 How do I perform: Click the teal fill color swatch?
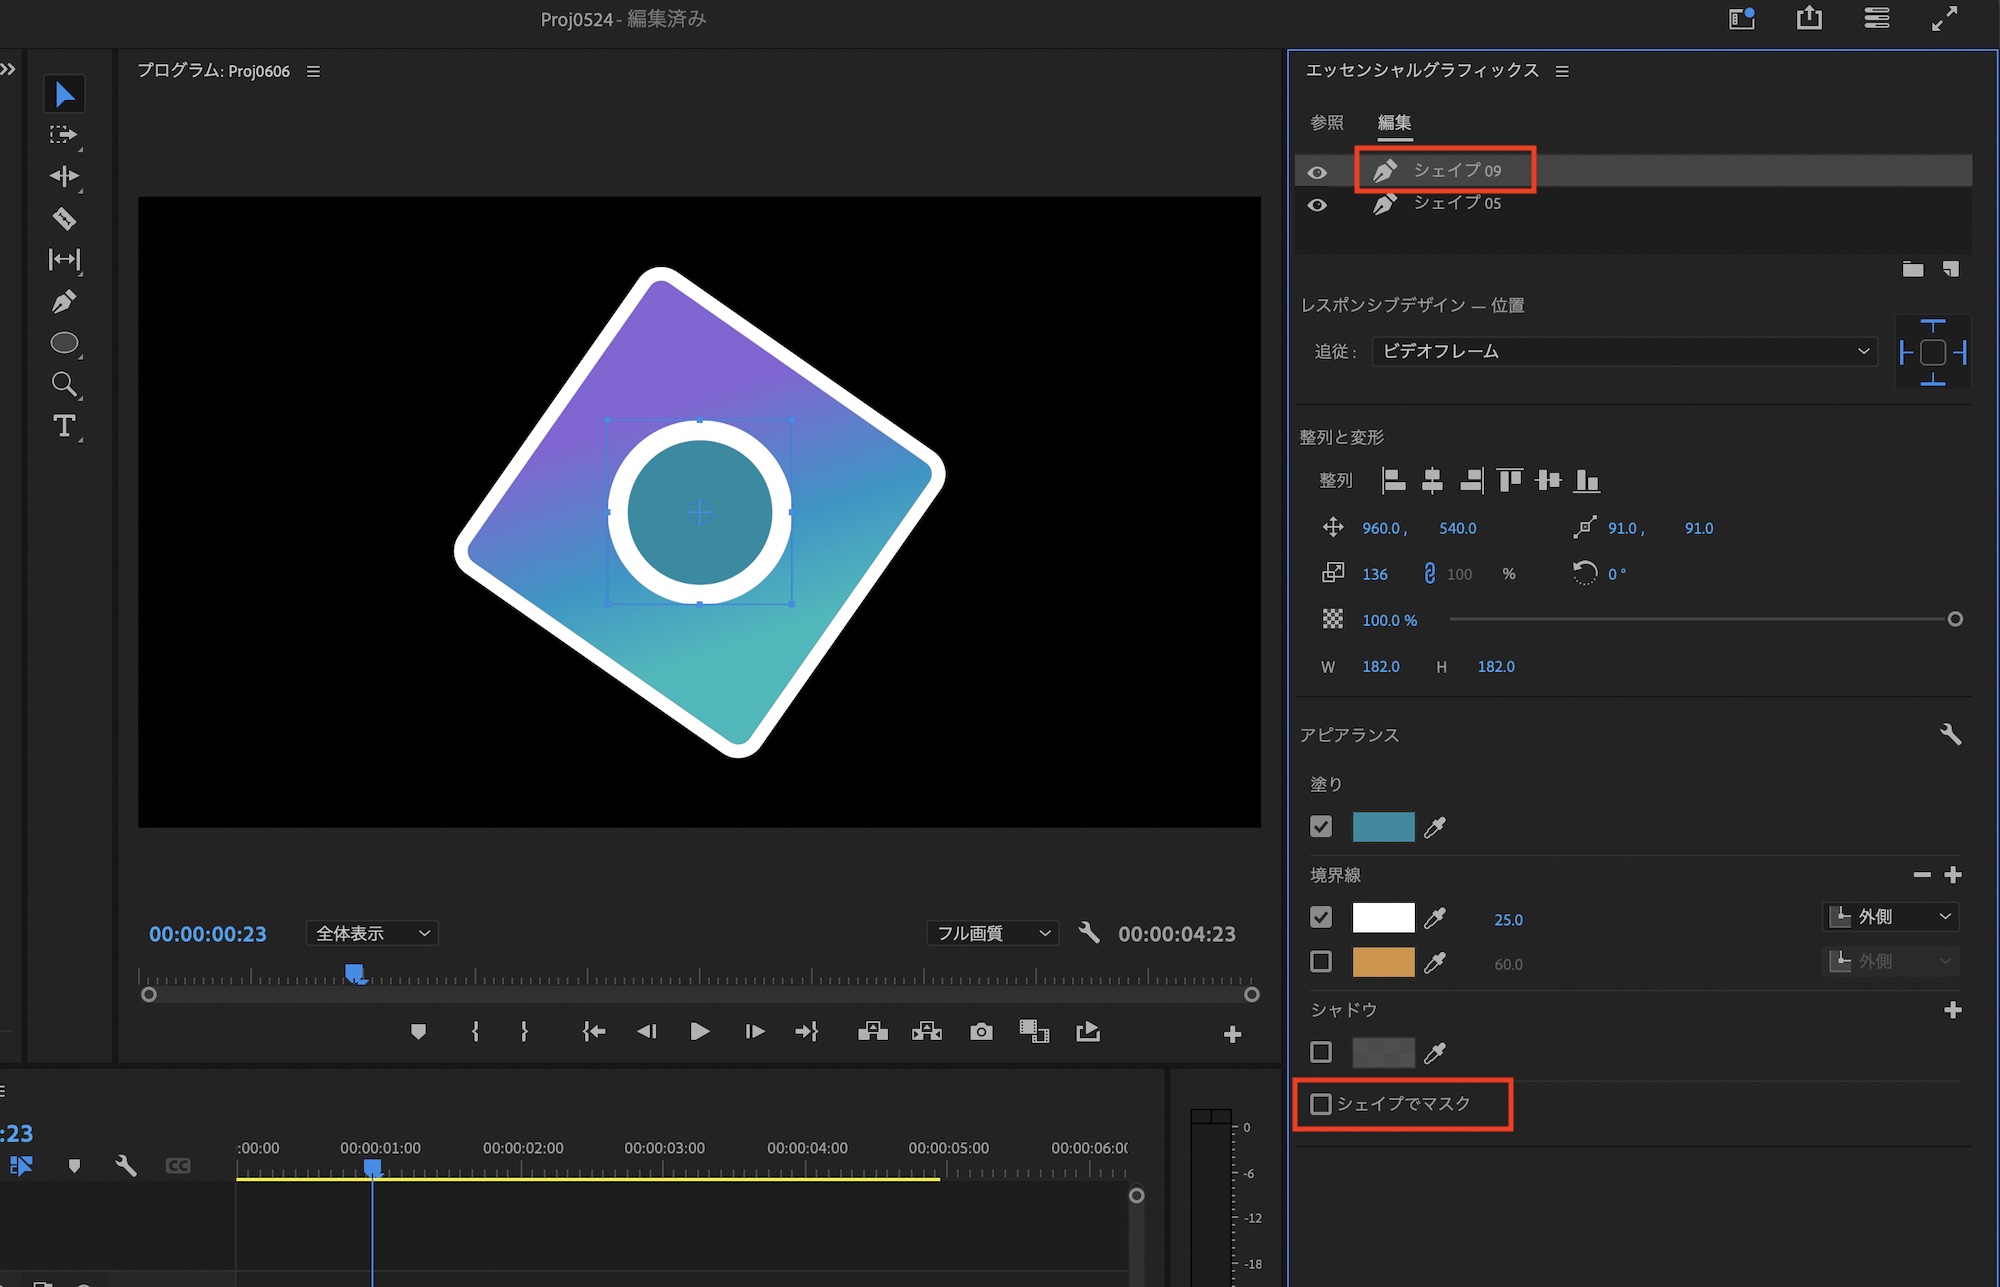[x=1383, y=827]
